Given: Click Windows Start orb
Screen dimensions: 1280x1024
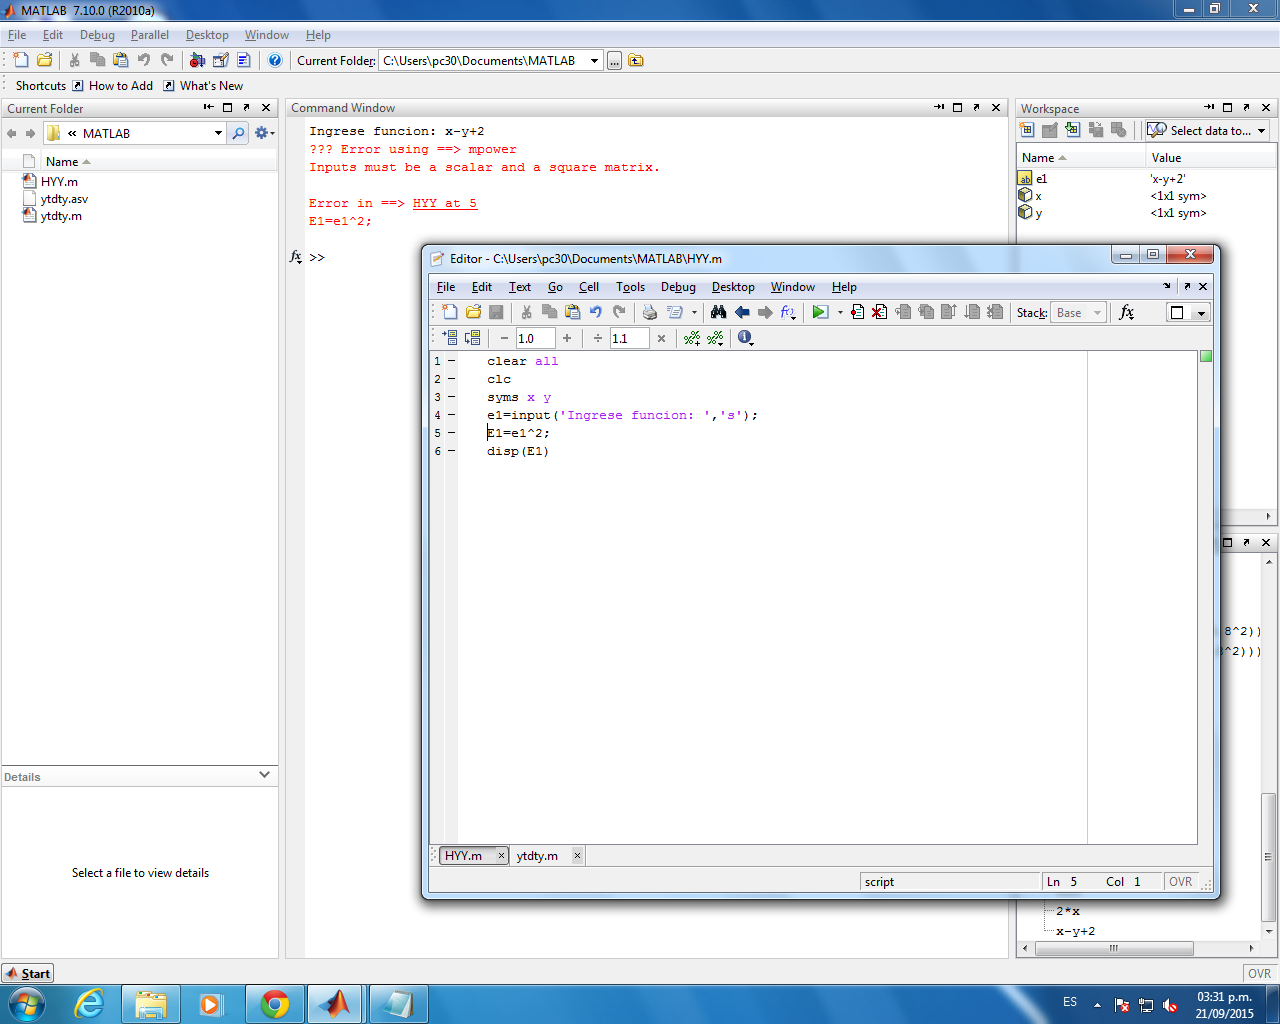Looking at the screenshot, I should pyautogui.click(x=25, y=1003).
